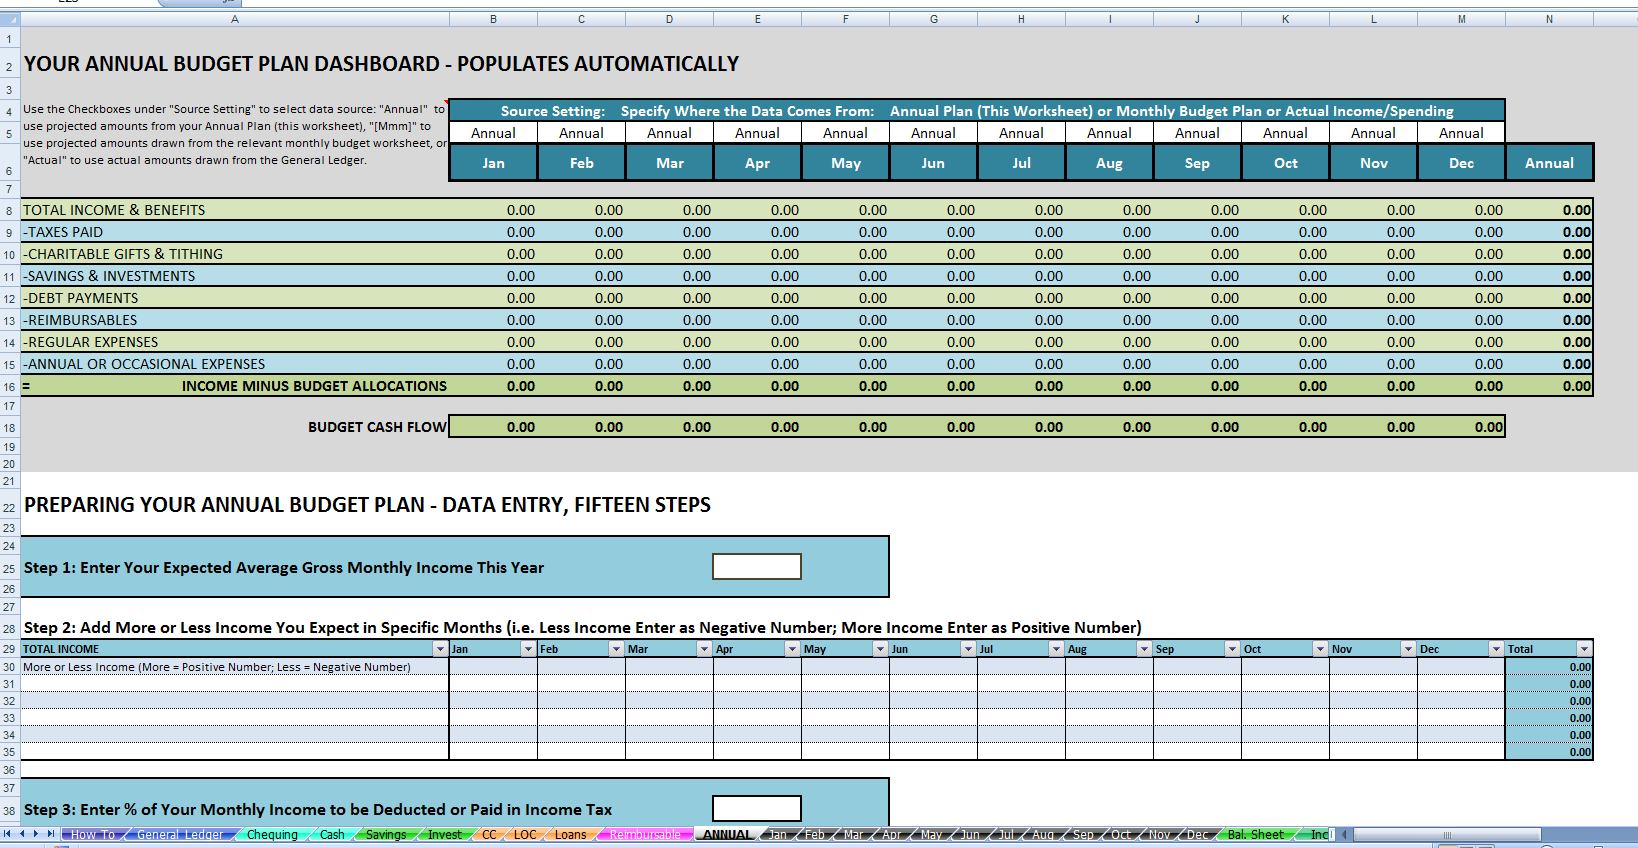Open the Aug column filter dropdown in row 29
The width and height of the screenshot is (1638, 848).
tap(1144, 649)
